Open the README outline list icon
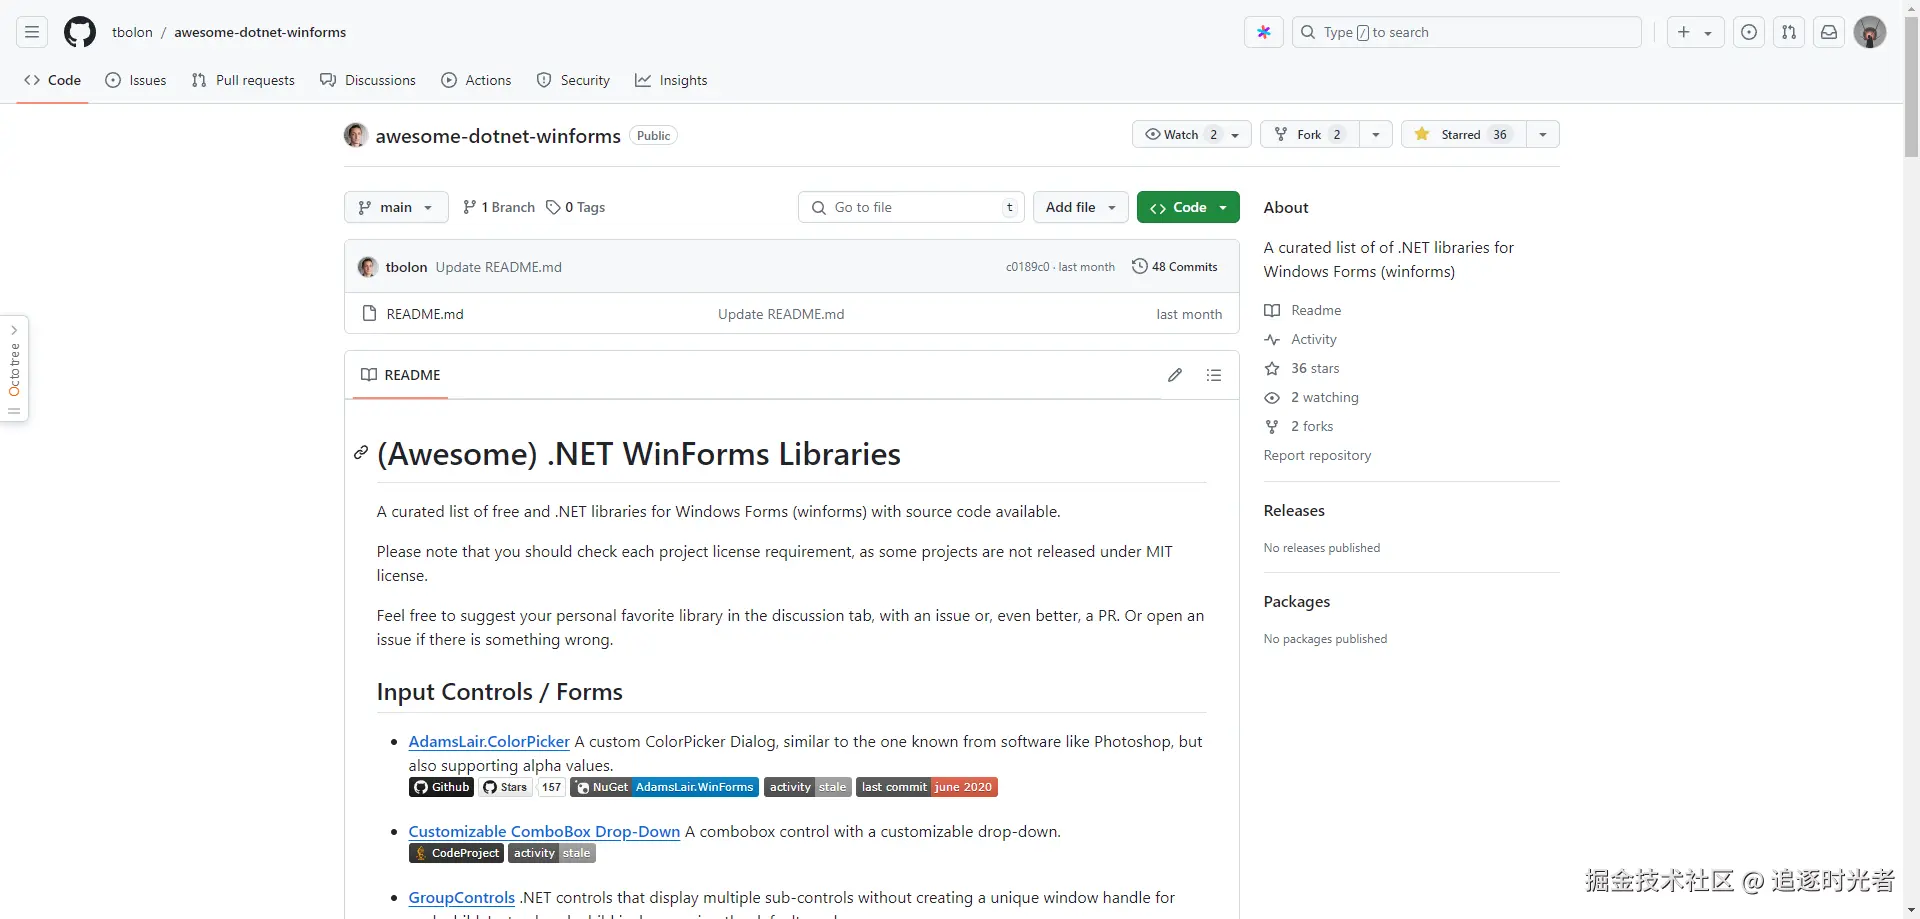 click(1214, 375)
